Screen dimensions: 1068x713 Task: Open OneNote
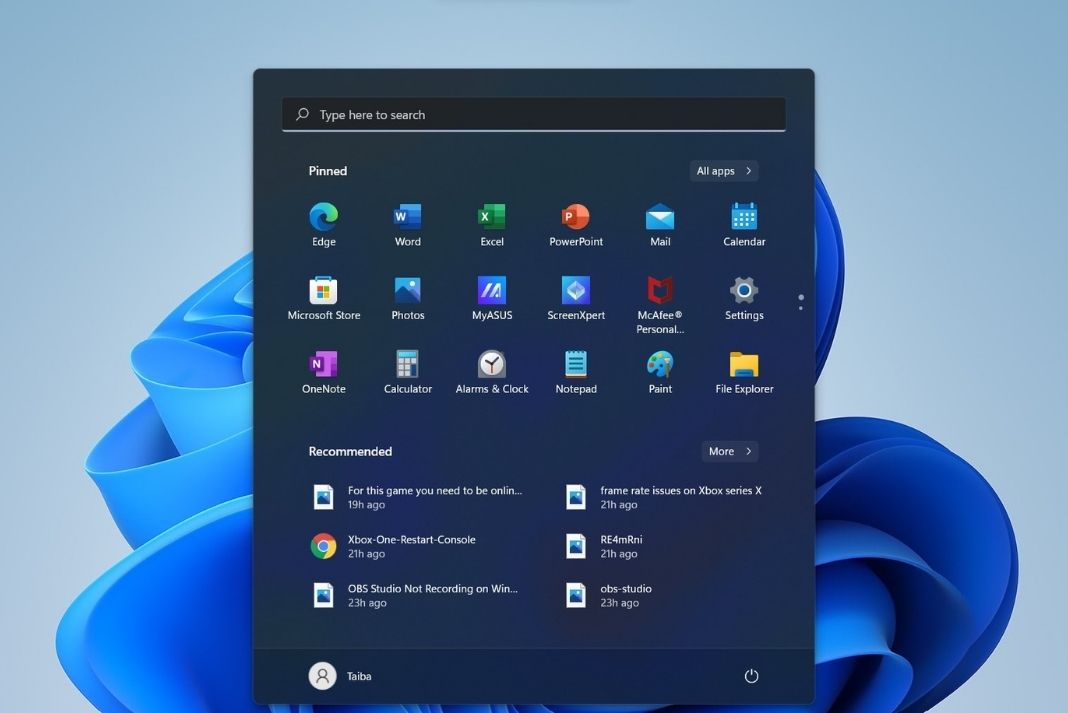click(323, 371)
